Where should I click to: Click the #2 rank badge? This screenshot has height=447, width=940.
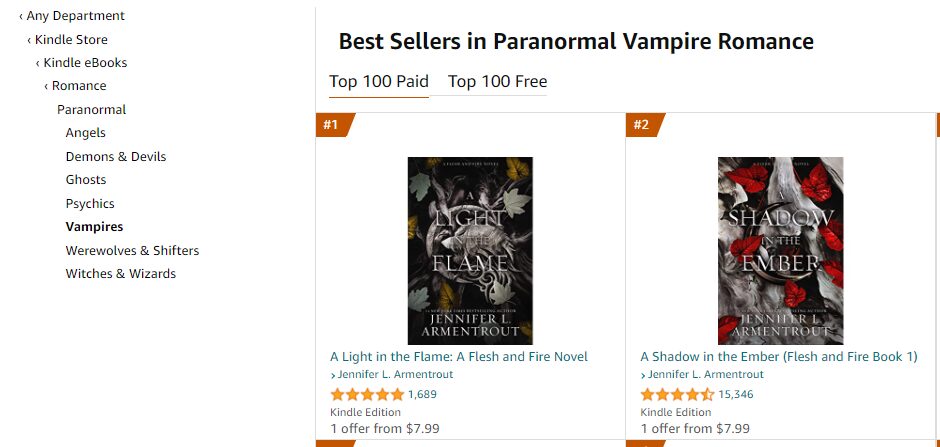(x=644, y=125)
